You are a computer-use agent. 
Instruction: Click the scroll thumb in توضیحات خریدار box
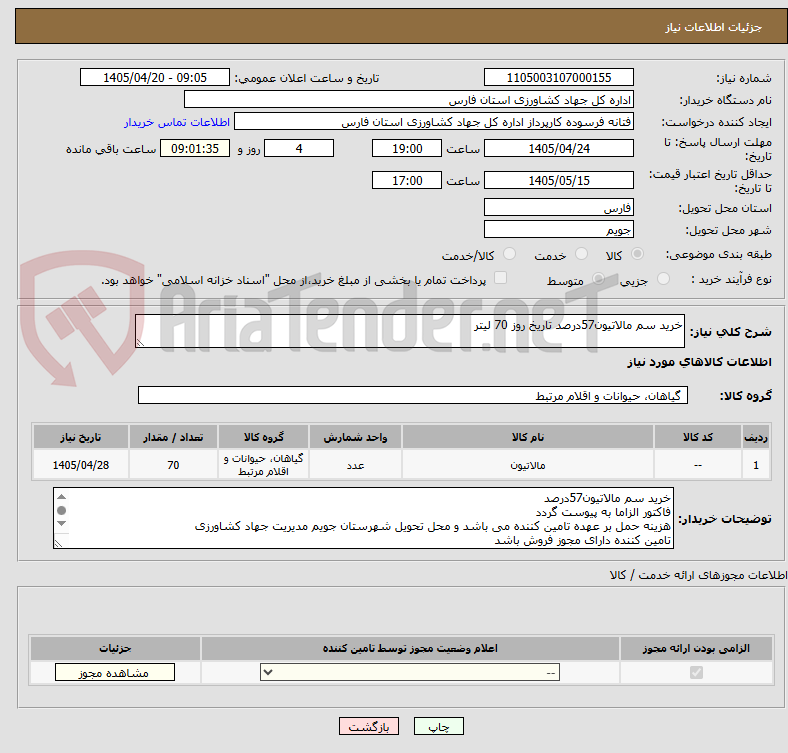[61, 511]
